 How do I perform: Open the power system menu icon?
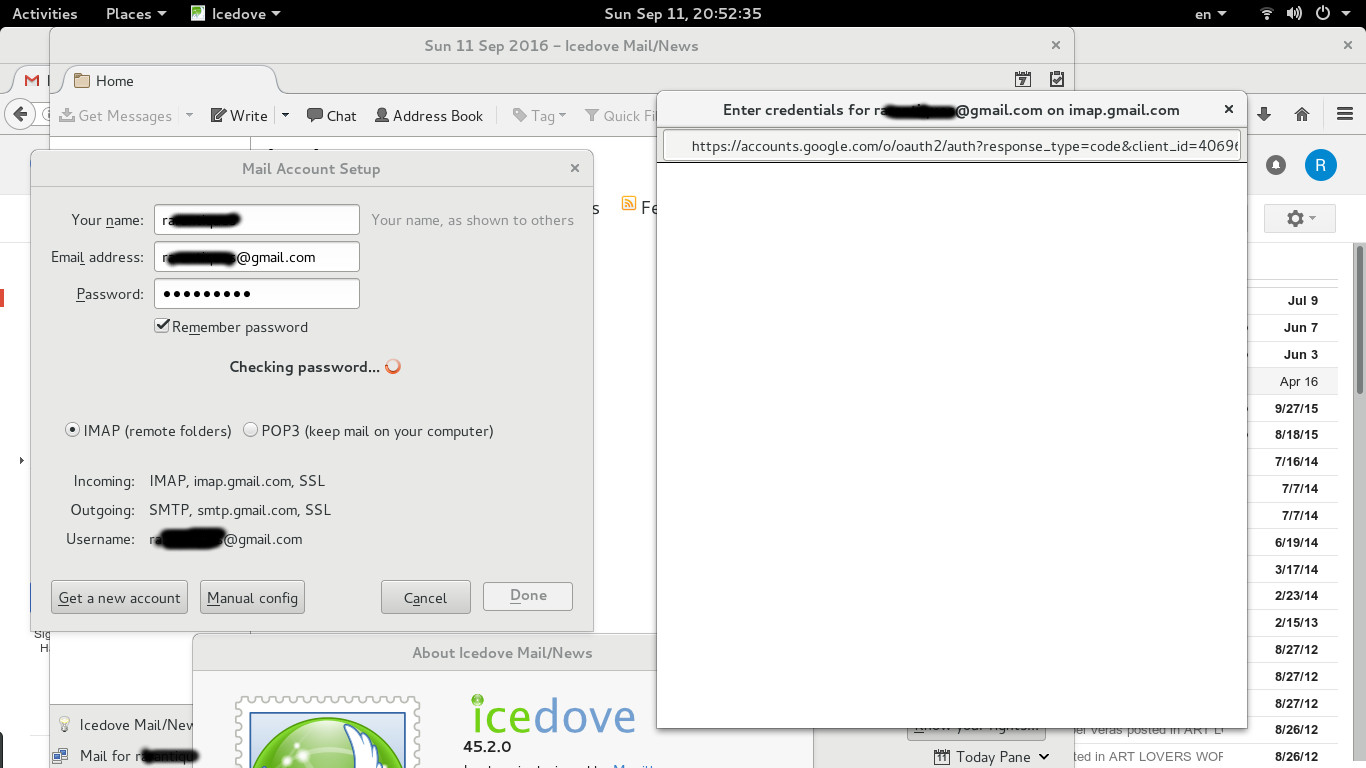1321,14
